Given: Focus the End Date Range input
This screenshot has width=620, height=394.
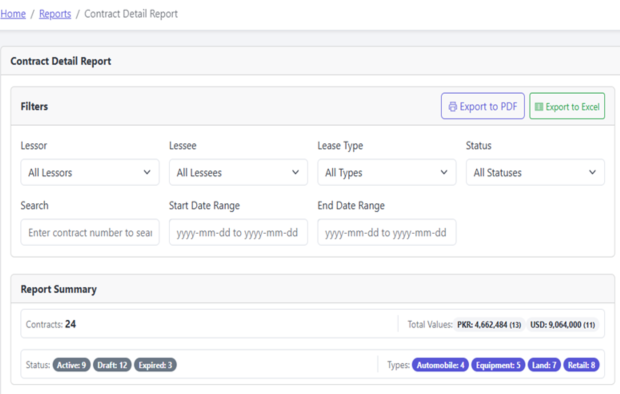Looking at the screenshot, I should 387,232.
